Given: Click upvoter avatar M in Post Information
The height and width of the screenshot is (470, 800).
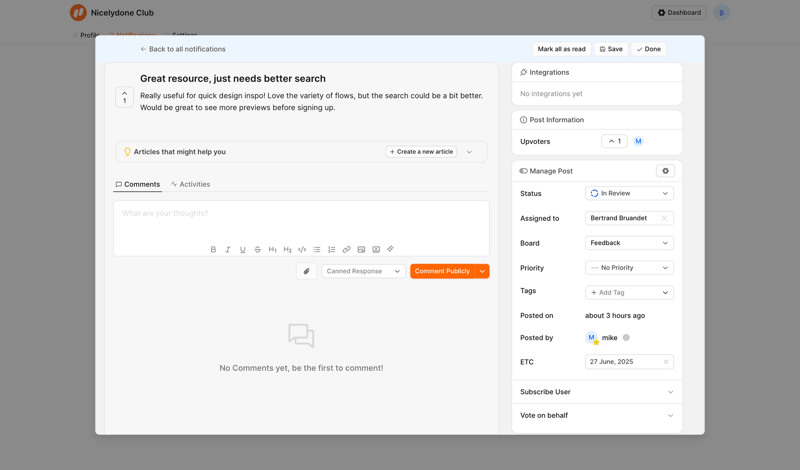Looking at the screenshot, I should [638, 141].
